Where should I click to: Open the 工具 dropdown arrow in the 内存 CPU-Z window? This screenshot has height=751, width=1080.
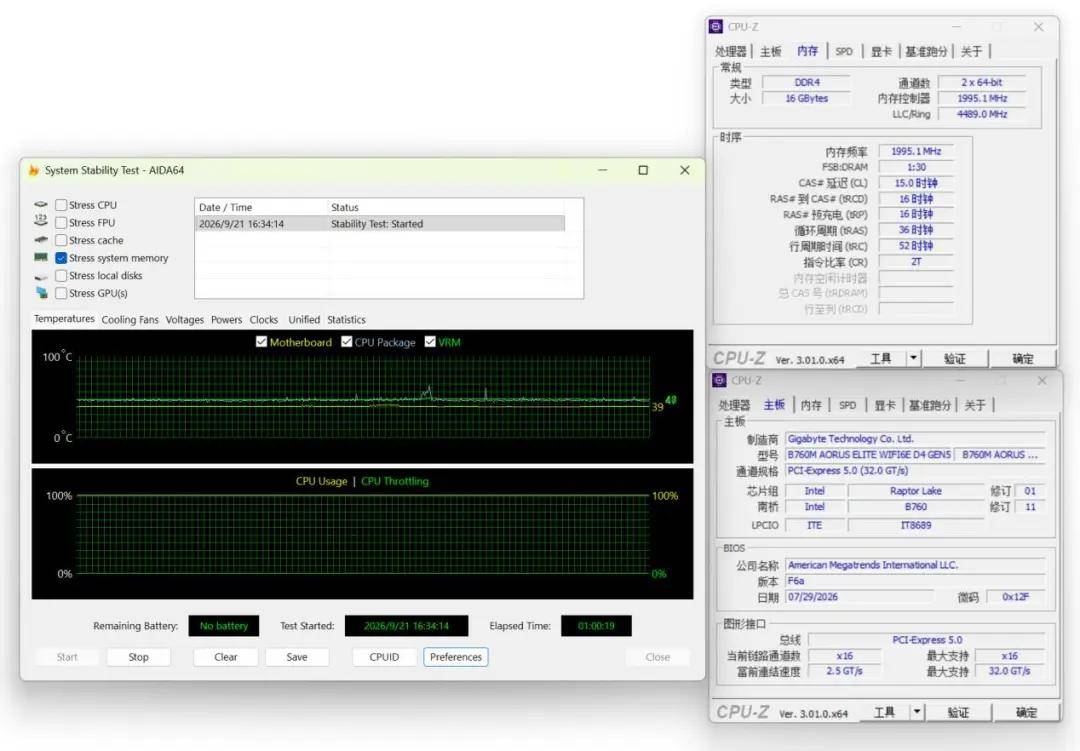click(913, 358)
